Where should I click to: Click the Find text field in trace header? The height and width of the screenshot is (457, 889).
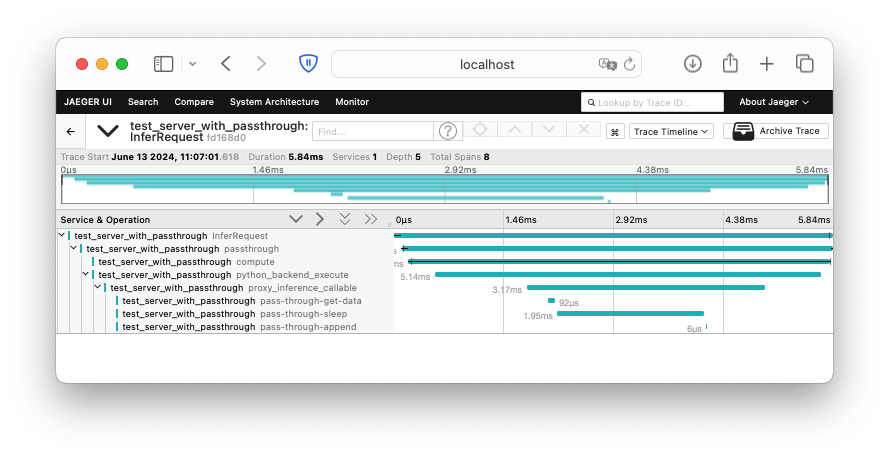coord(372,131)
